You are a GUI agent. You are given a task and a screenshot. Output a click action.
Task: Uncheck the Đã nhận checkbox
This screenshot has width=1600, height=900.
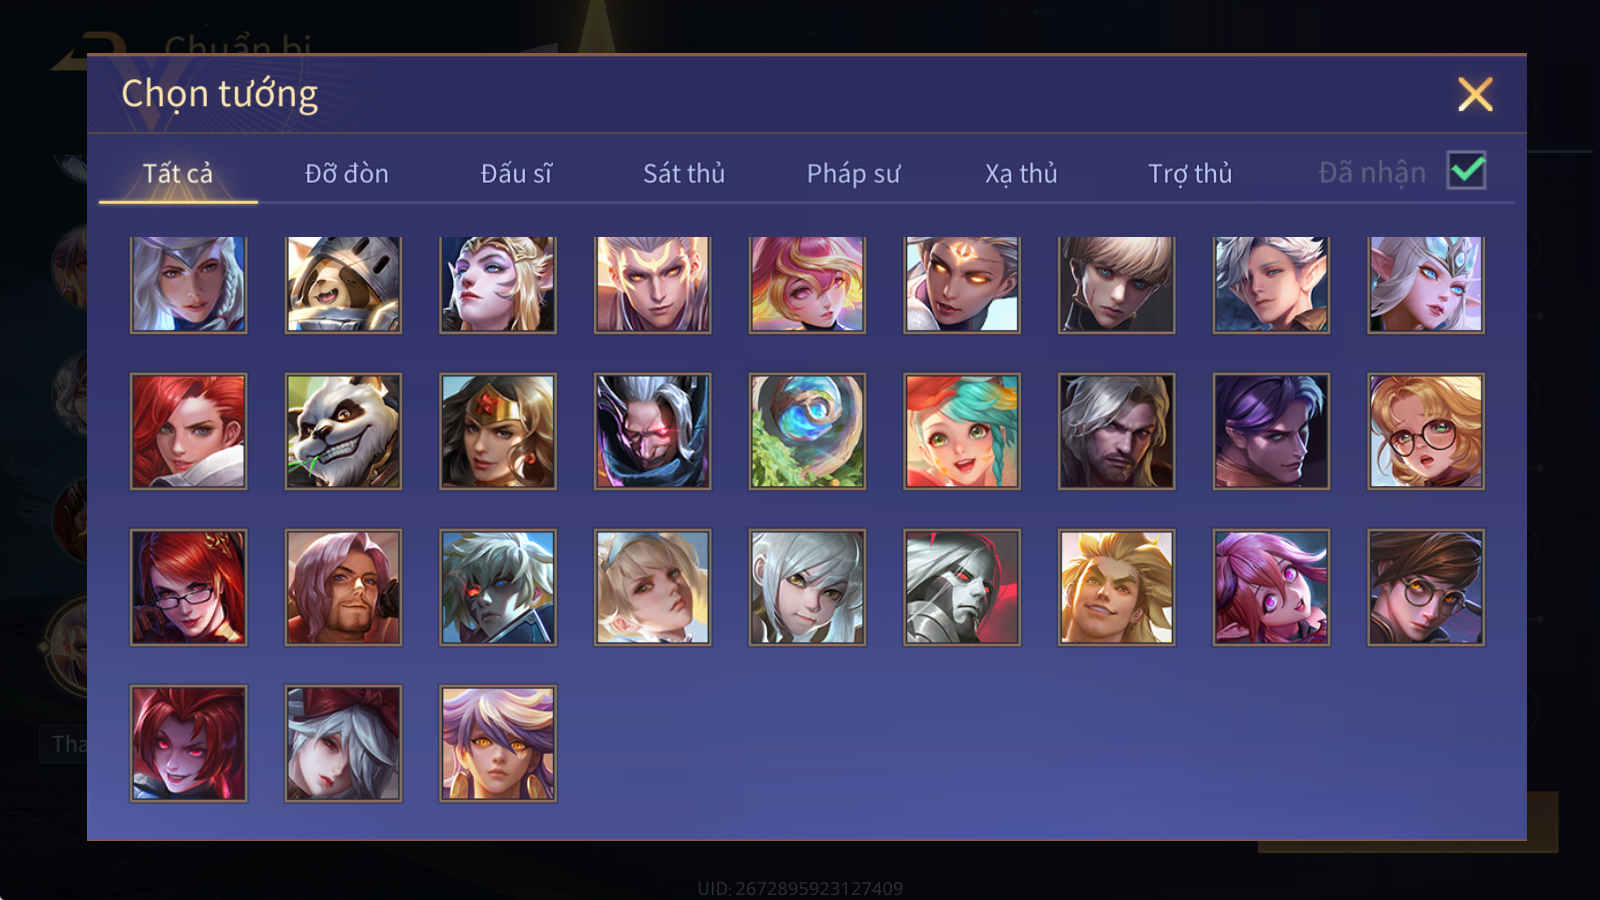(1466, 171)
